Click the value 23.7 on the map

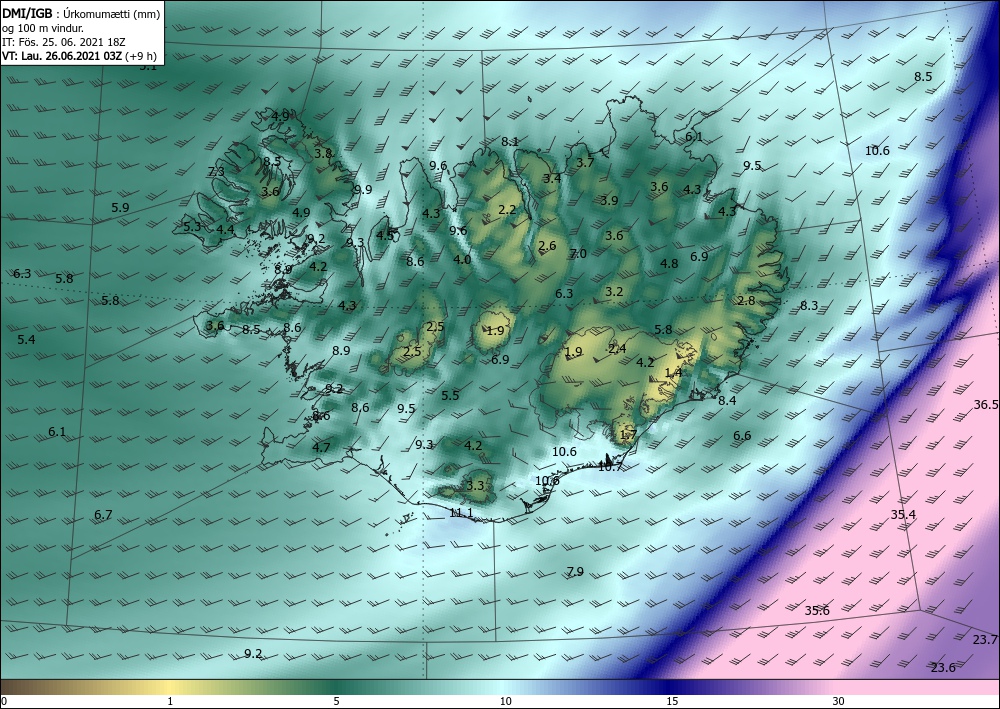(x=985, y=640)
